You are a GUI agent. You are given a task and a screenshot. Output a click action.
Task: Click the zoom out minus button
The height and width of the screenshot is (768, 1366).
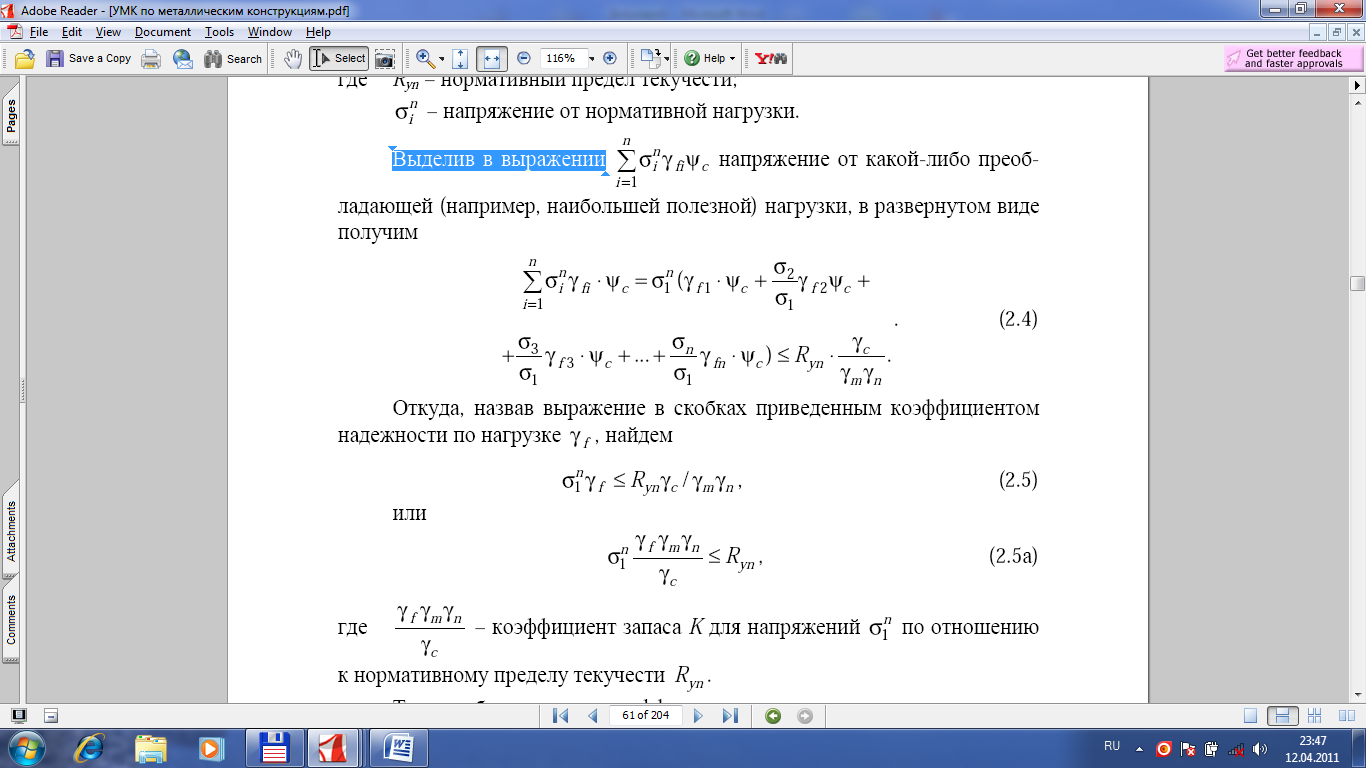(524, 58)
